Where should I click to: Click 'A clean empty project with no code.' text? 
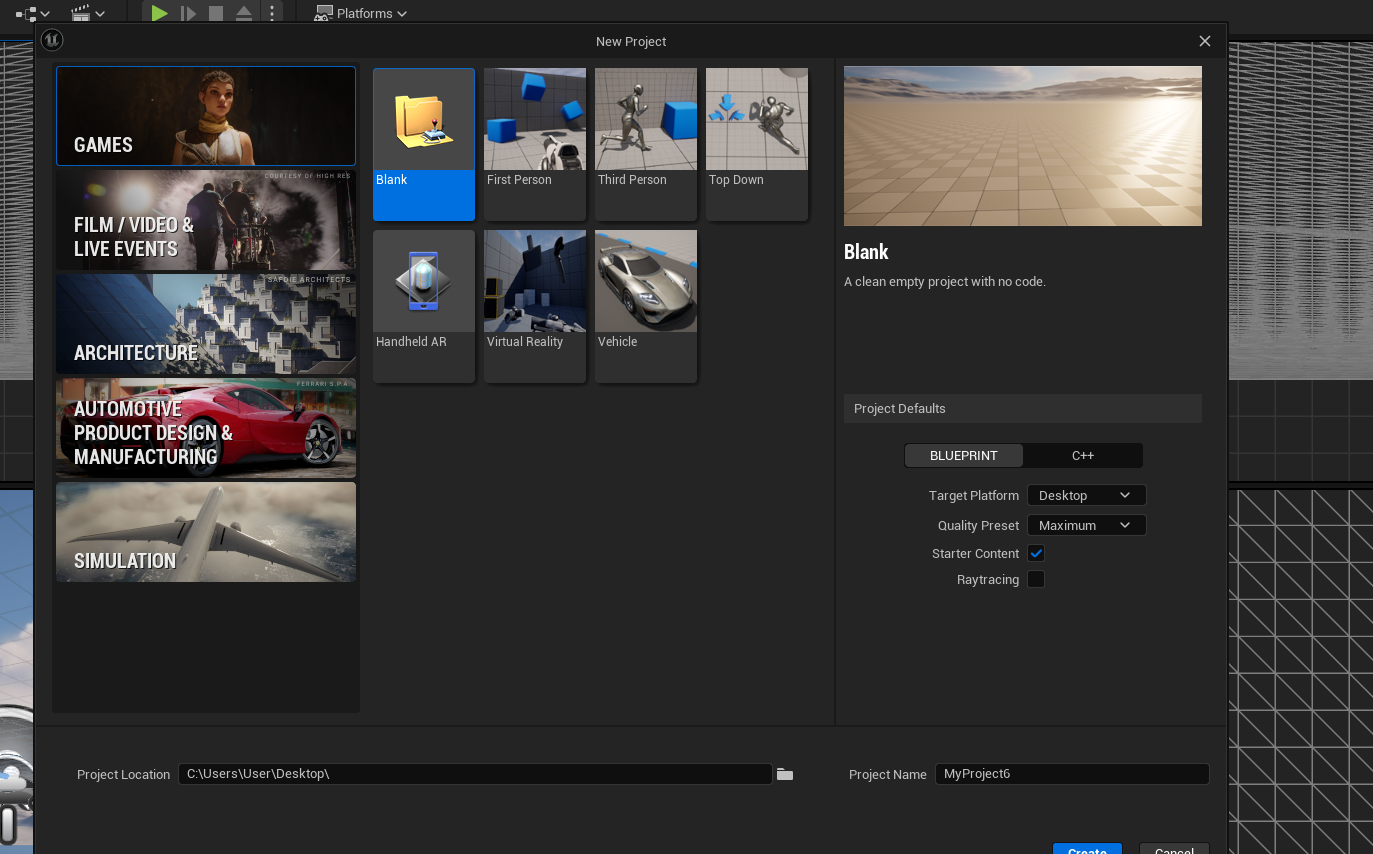click(x=945, y=282)
